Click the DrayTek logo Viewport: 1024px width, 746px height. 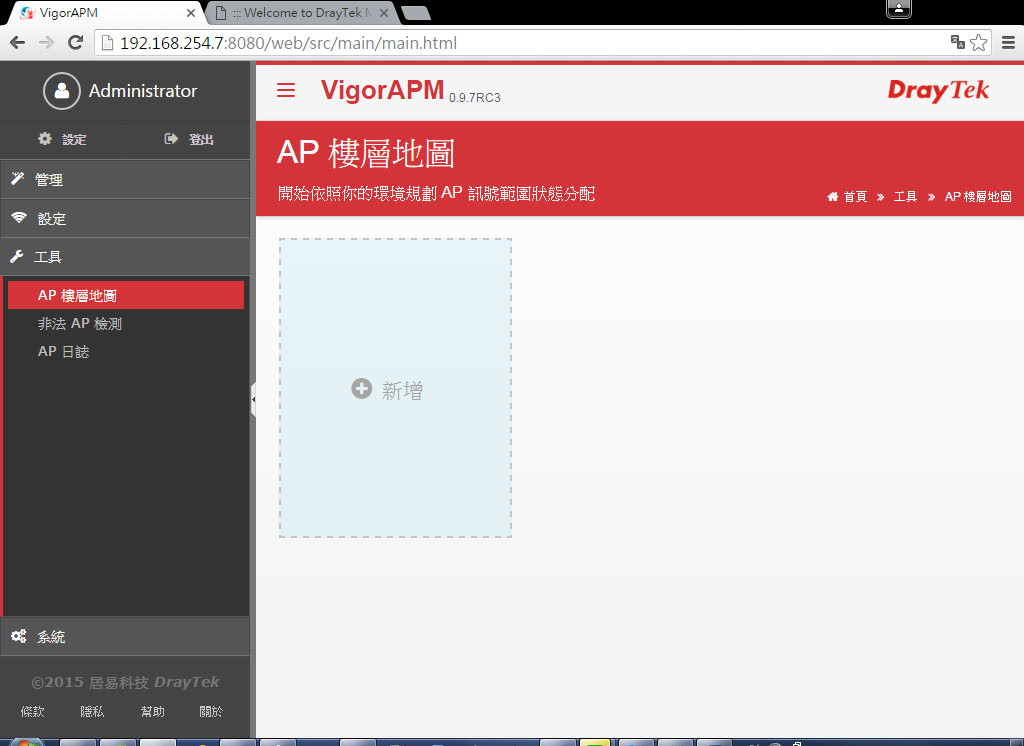938,91
